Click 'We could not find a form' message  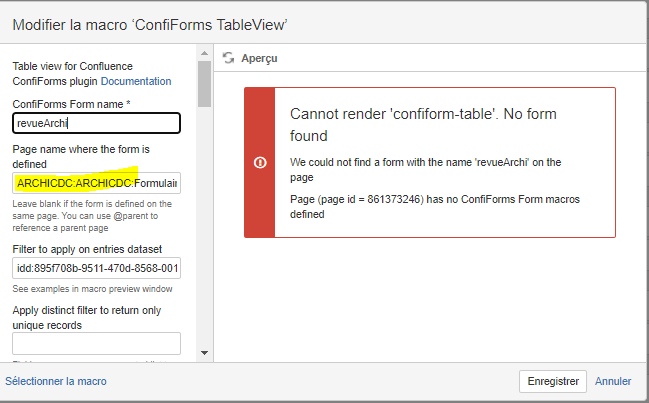tap(425, 170)
